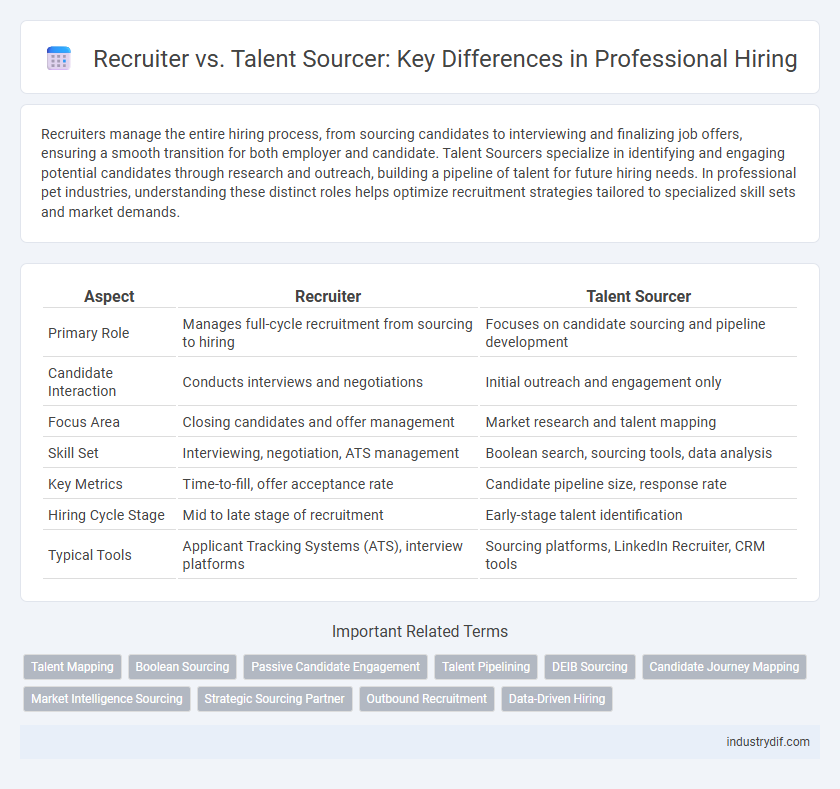Viewport: 840px width, 789px height.
Task: Click 'Interviewing, negotiation, ATS management' cell
Action: 328,453
